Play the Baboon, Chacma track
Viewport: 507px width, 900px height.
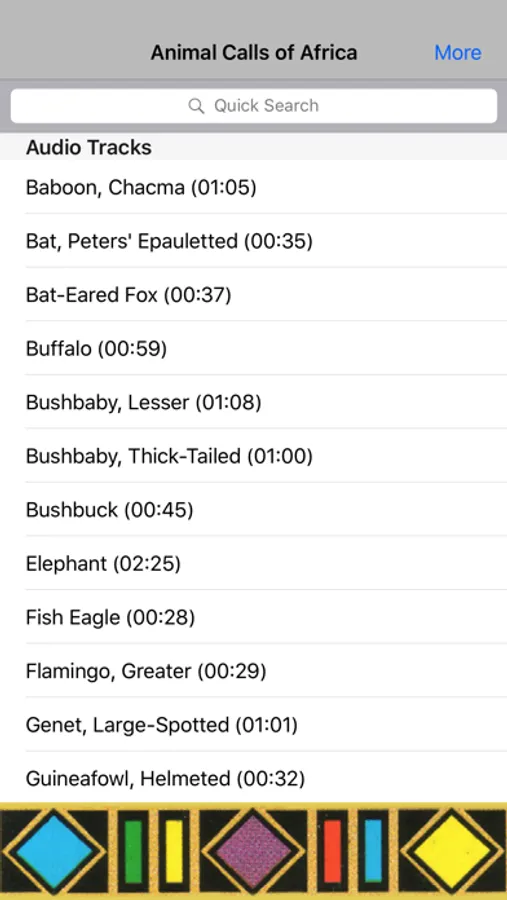coord(253,187)
